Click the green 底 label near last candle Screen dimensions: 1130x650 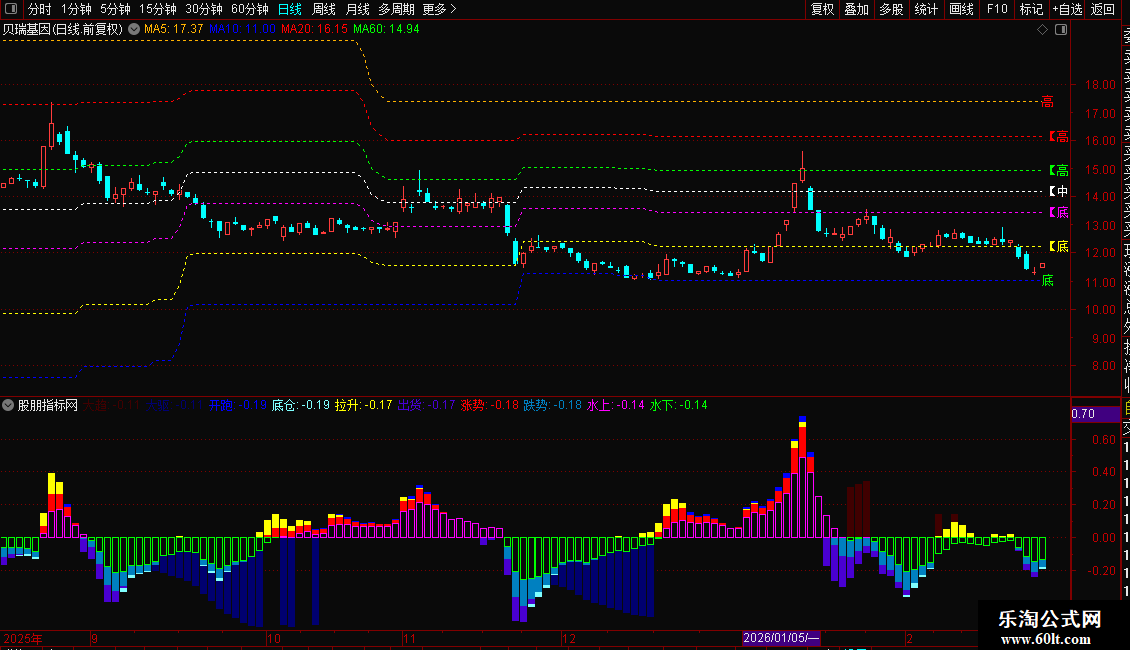(1048, 280)
